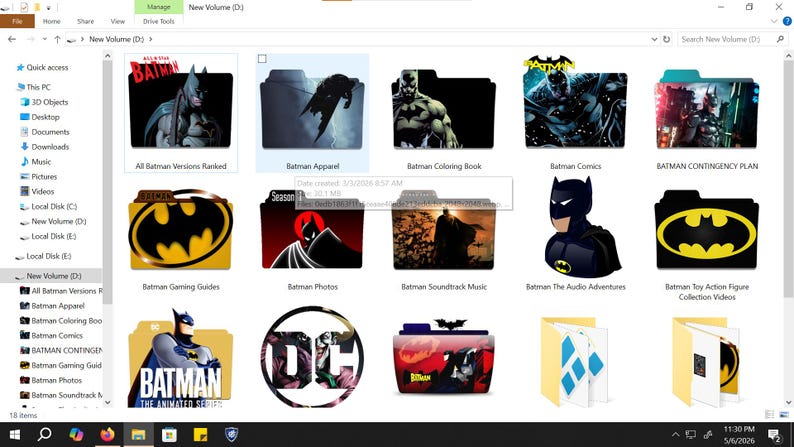Click the 'Batman Soundtrack Music' folder name label
The image size is (794, 447).
click(444, 287)
